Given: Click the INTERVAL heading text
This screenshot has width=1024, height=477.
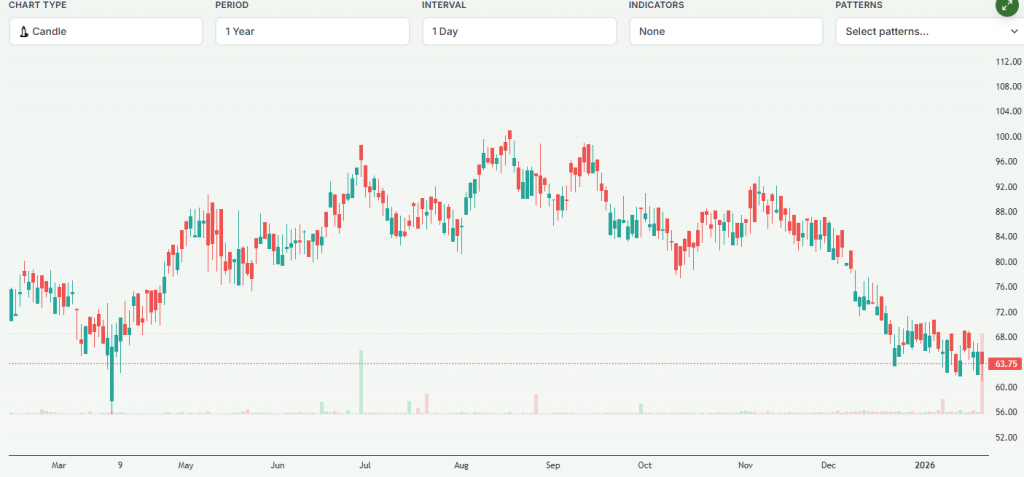Looking at the screenshot, I should [444, 5].
